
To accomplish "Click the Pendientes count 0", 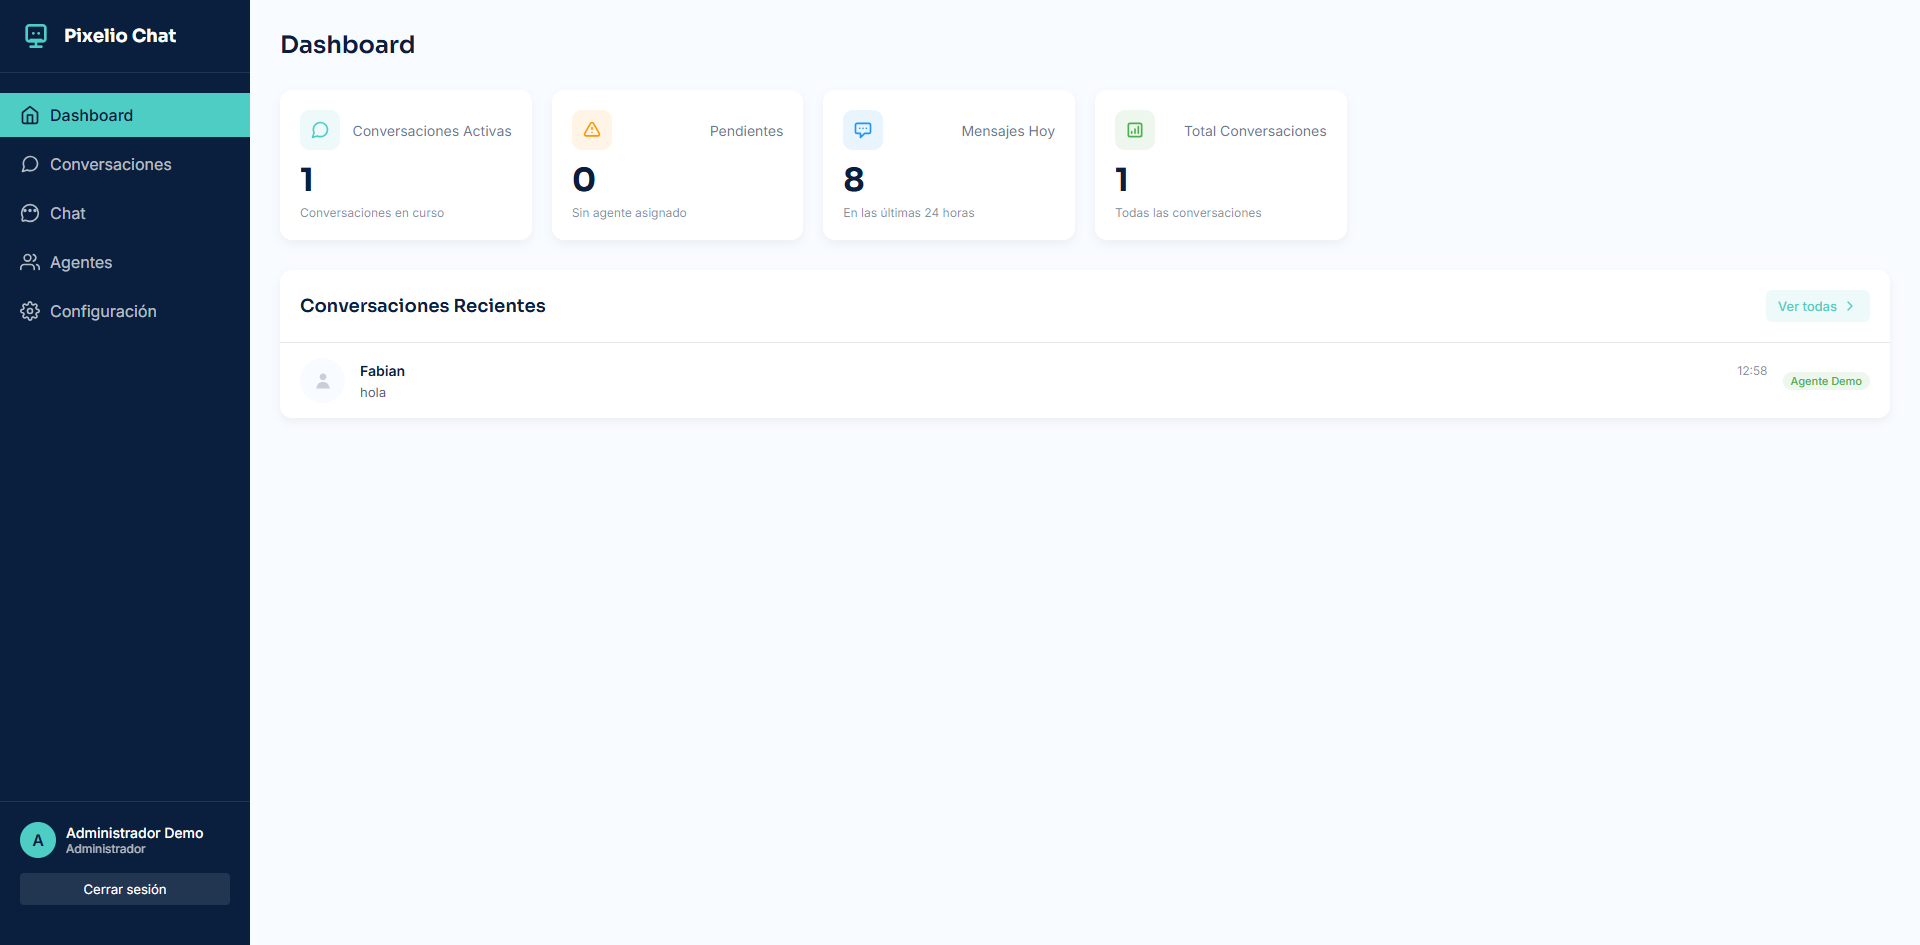I will 584,180.
